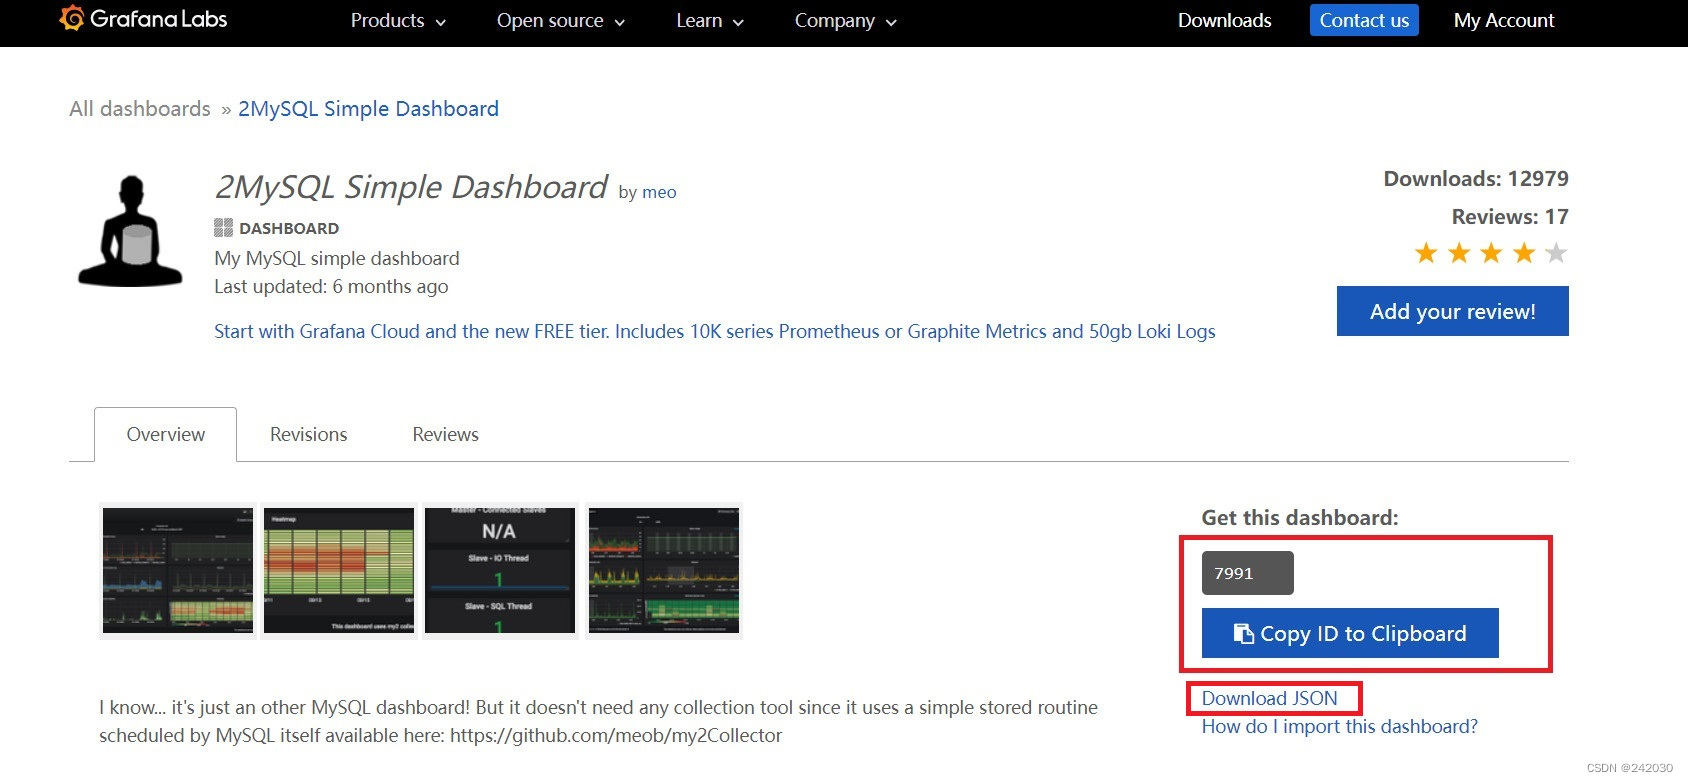The width and height of the screenshot is (1688, 782).
Task: Open the dashboard author avatar image
Action: point(131,232)
